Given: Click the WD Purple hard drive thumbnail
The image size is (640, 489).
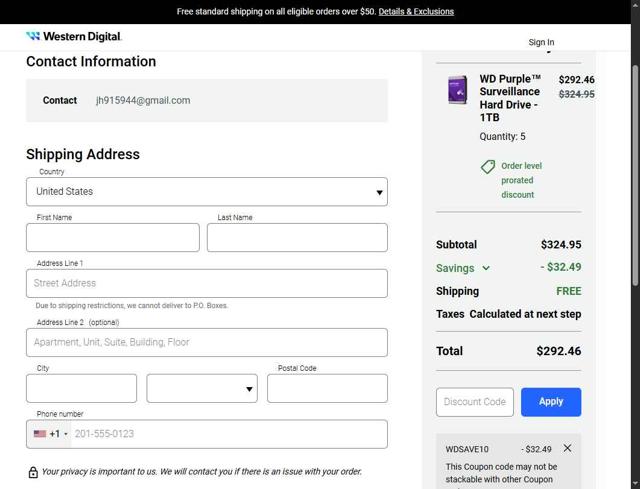Looking at the screenshot, I should pyautogui.click(x=458, y=89).
